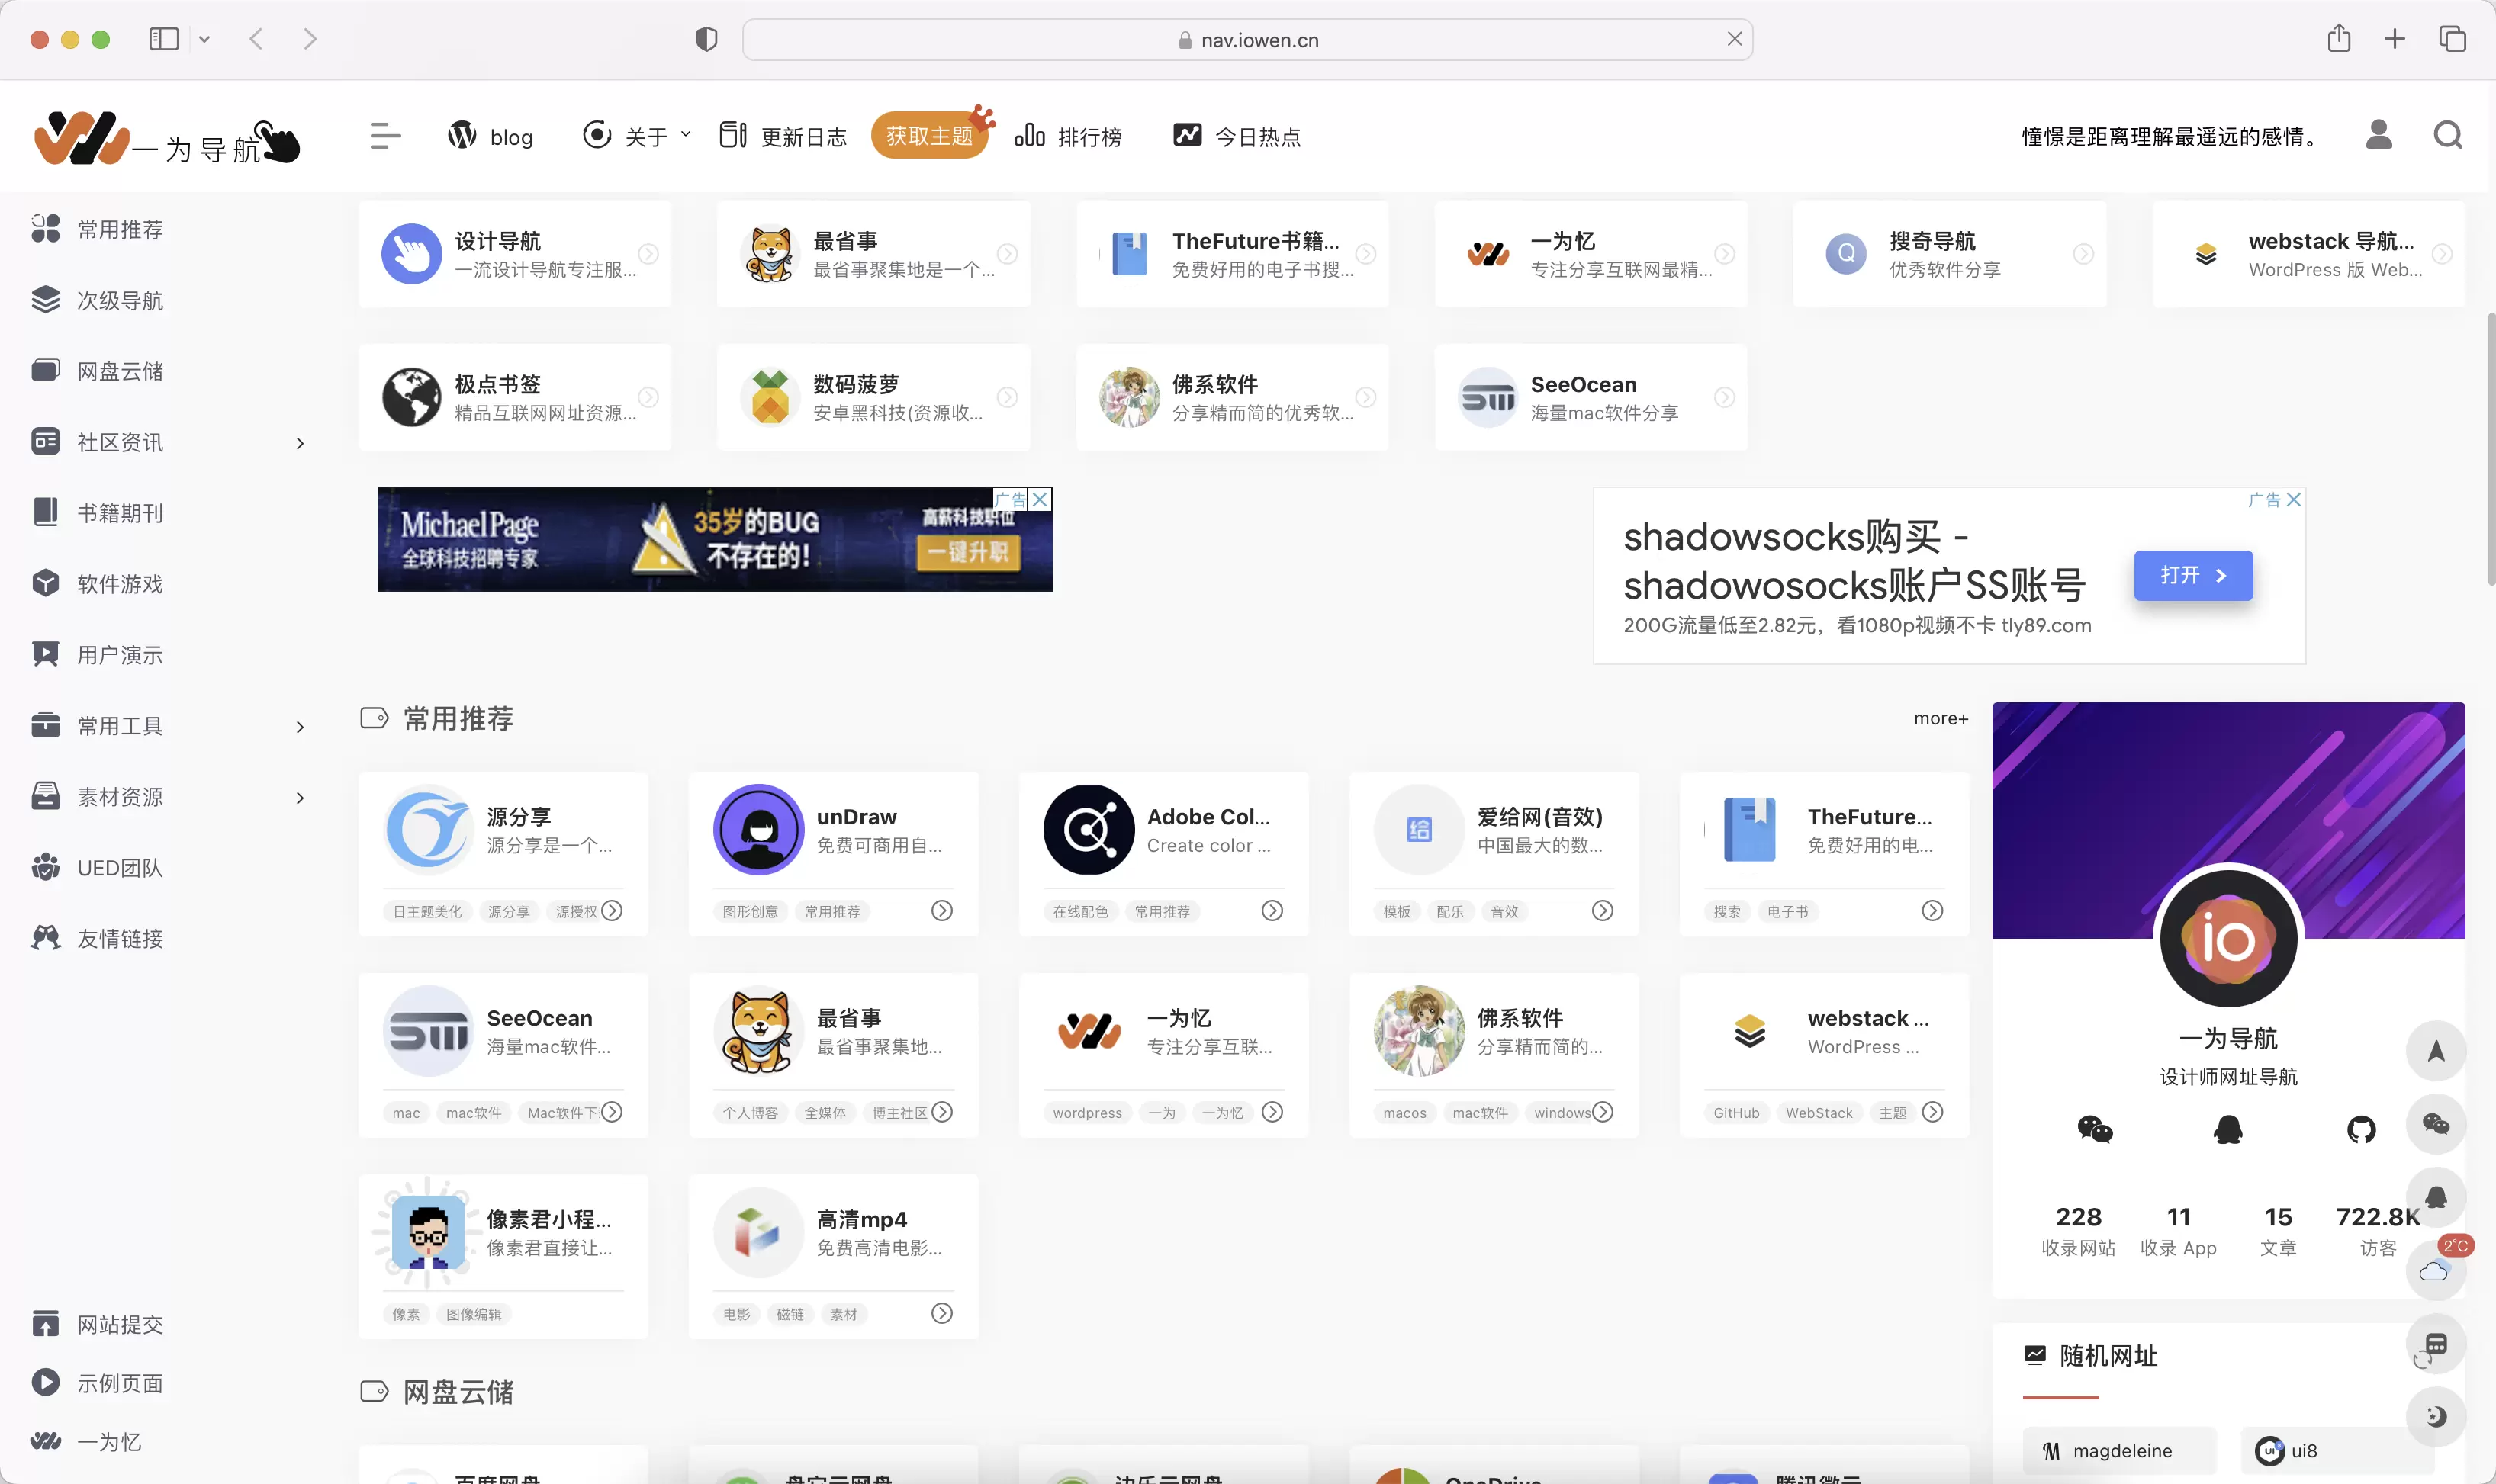Toggle the hamburger sidebar collapse icon
The width and height of the screenshot is (2496, 1484).
coord(385,135)
